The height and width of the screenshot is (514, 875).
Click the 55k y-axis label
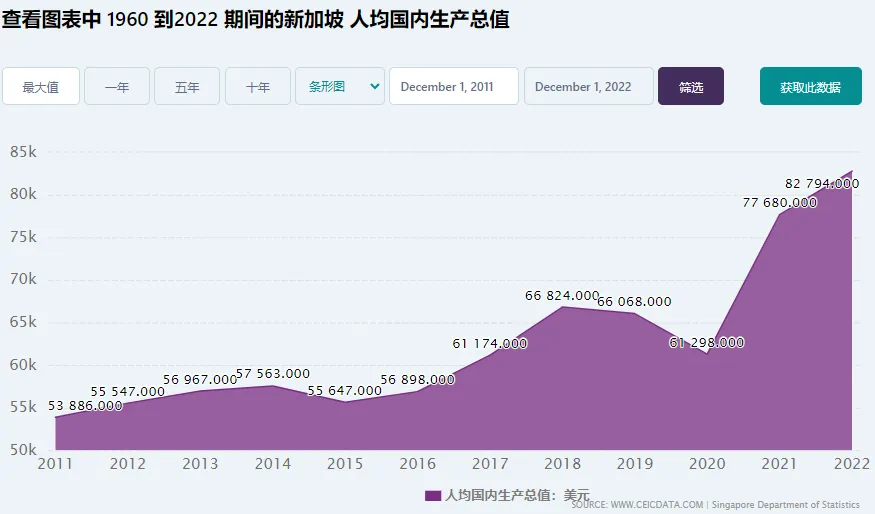(x=23, y=407)
